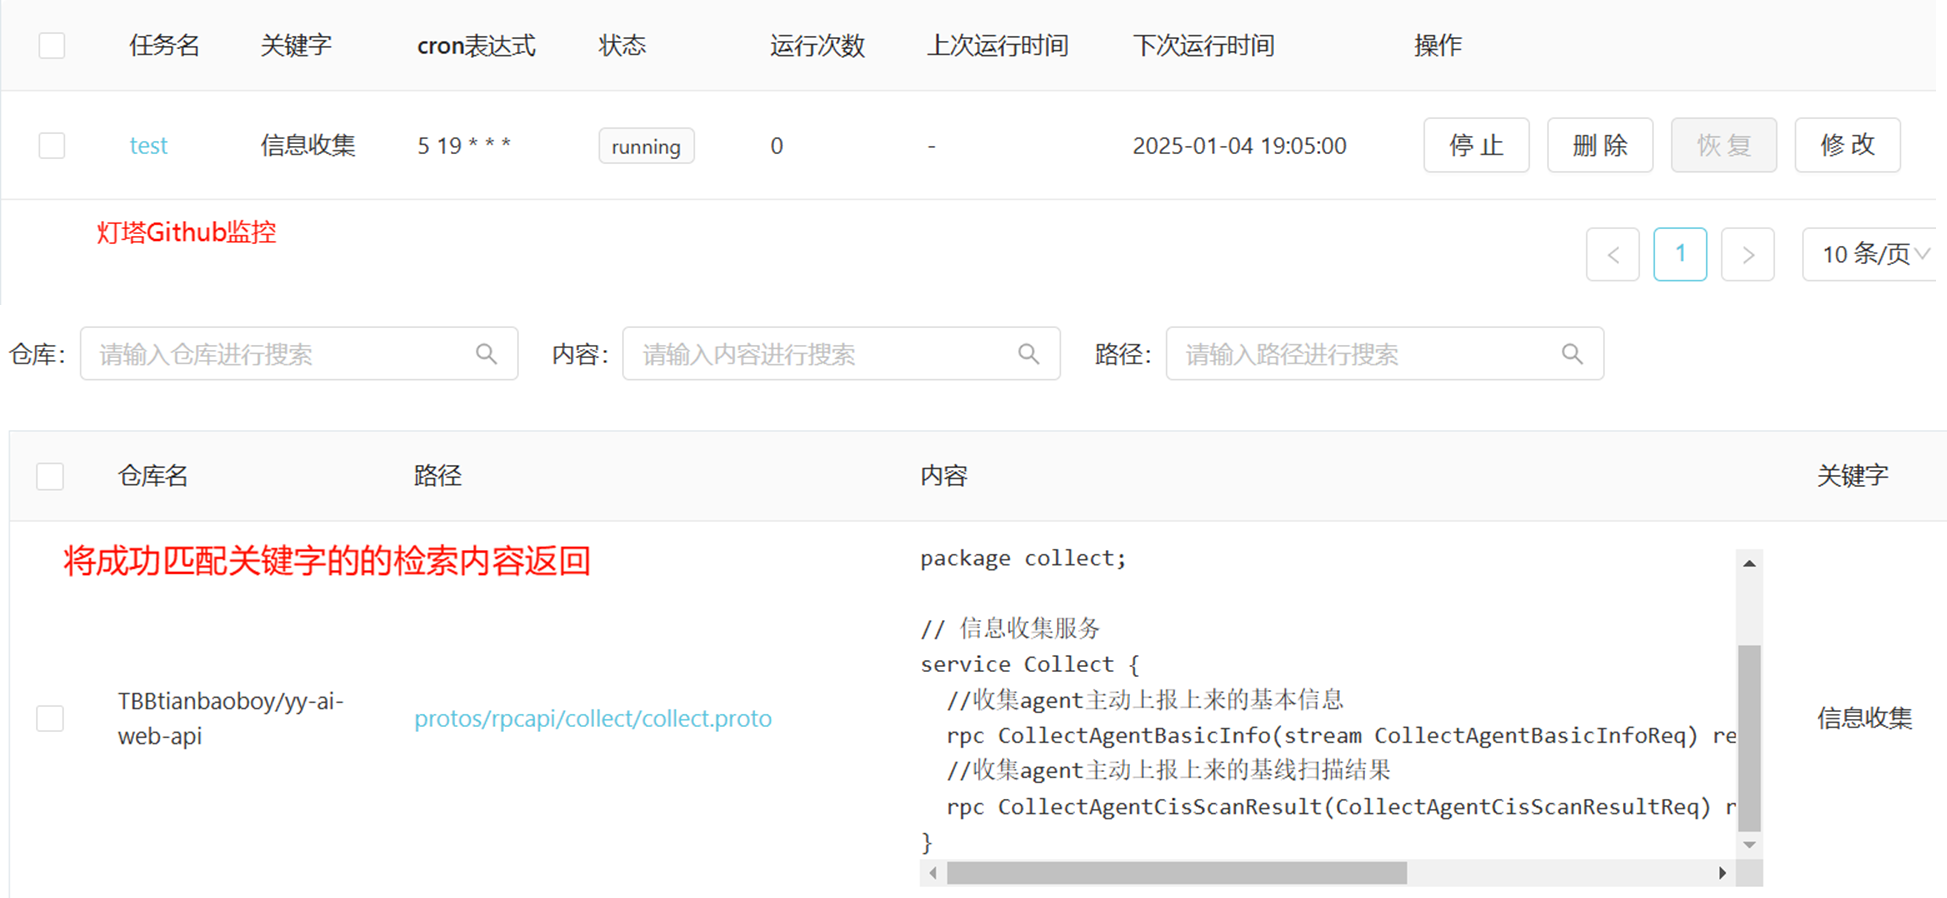Viewport: 1947px width, 898px height.
Task: Click 删除 button for test task
Action: (1600, 145)
